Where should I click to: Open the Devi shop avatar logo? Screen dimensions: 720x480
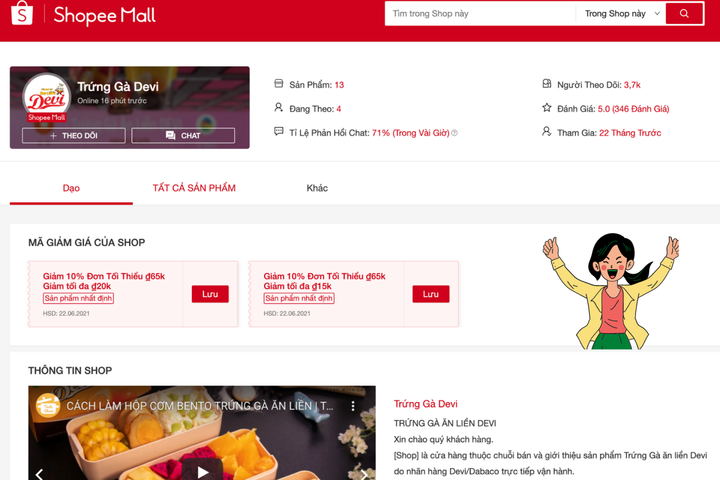(46, 96)
